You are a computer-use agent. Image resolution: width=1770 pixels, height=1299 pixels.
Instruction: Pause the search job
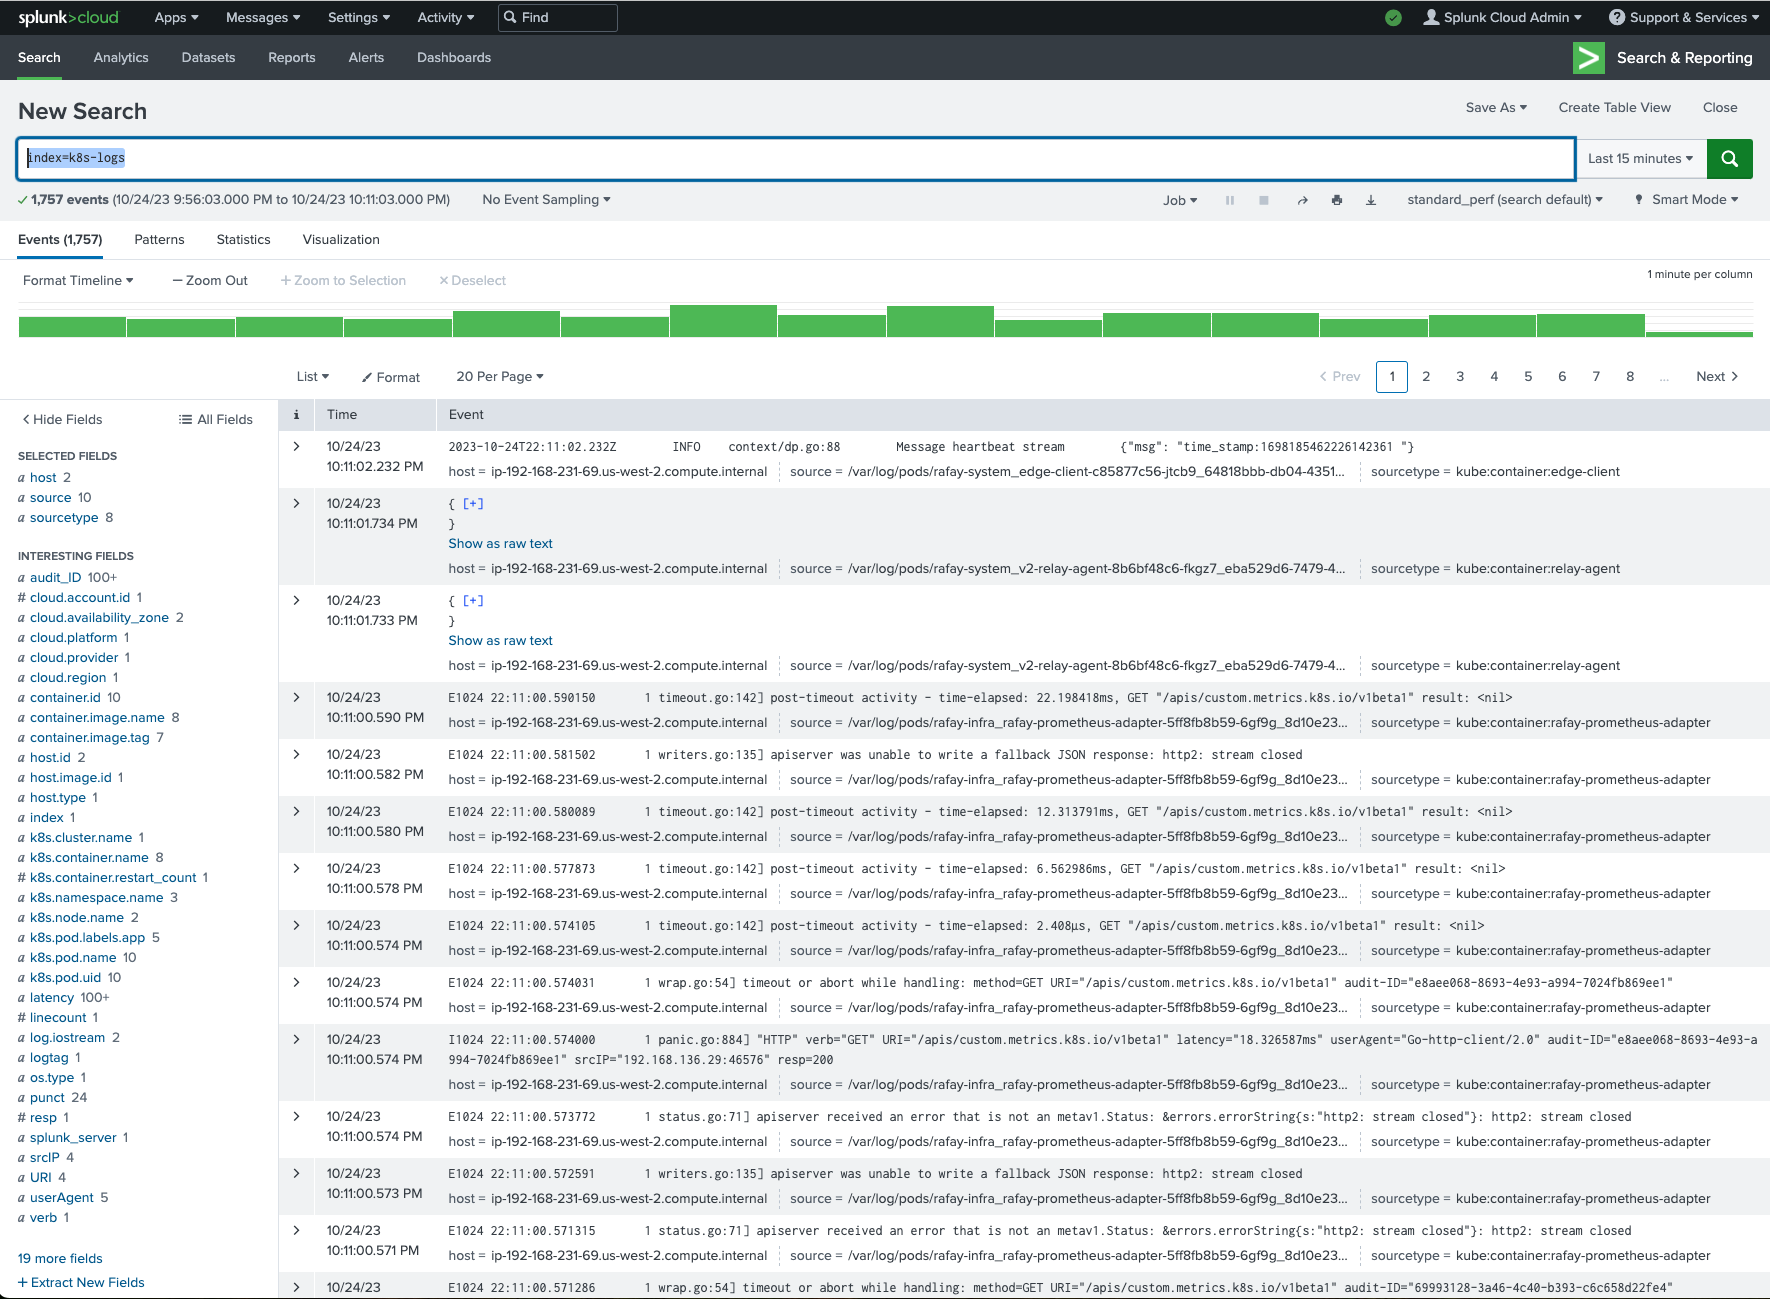coord(1229,200)
